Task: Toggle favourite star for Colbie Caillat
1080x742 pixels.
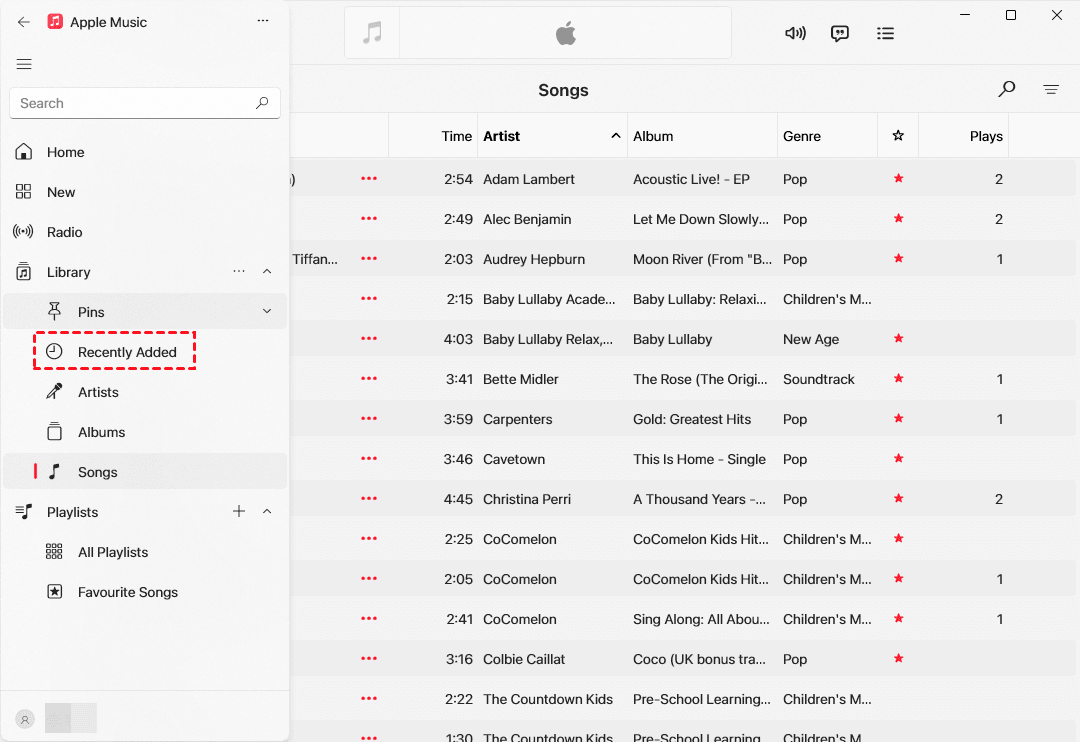Action: pos(898,658)
